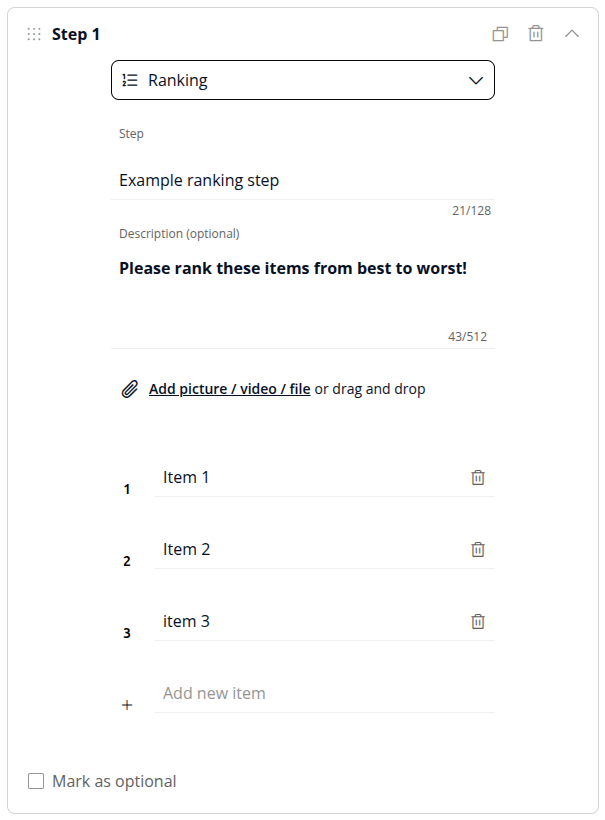Click the 'Add new item' field

(320, 694)
